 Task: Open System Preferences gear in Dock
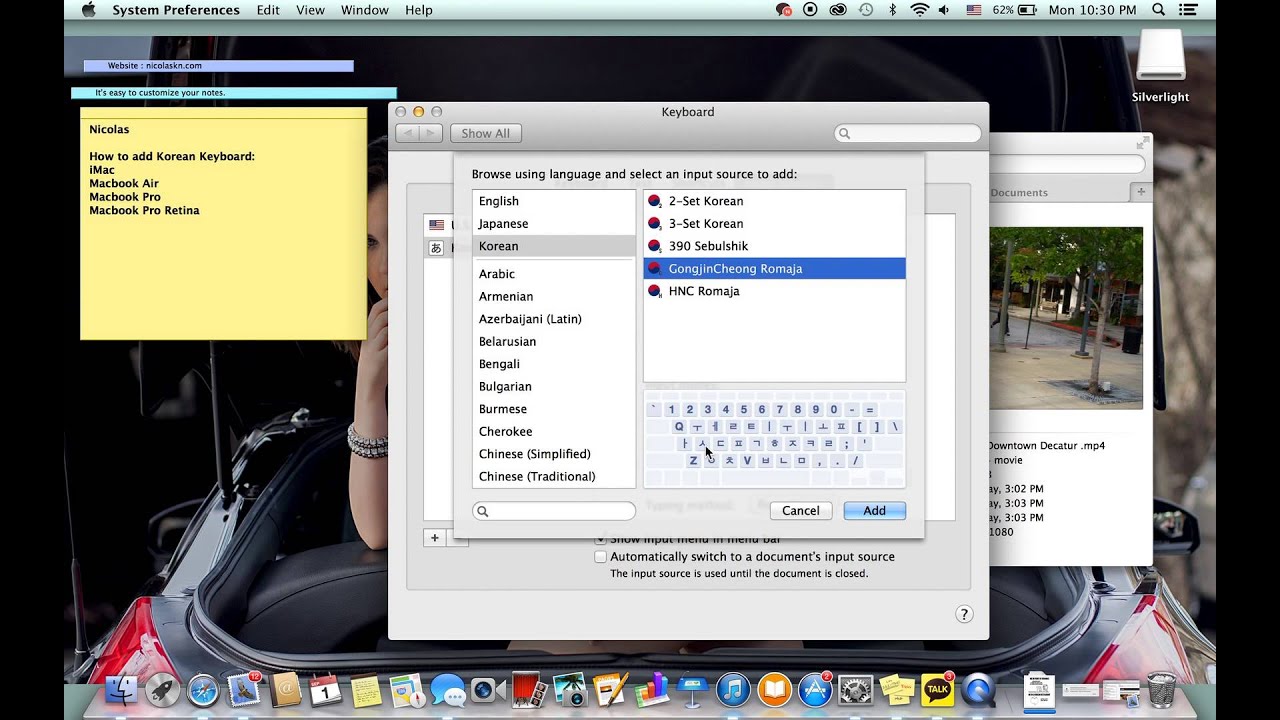[x=856, y=689]
